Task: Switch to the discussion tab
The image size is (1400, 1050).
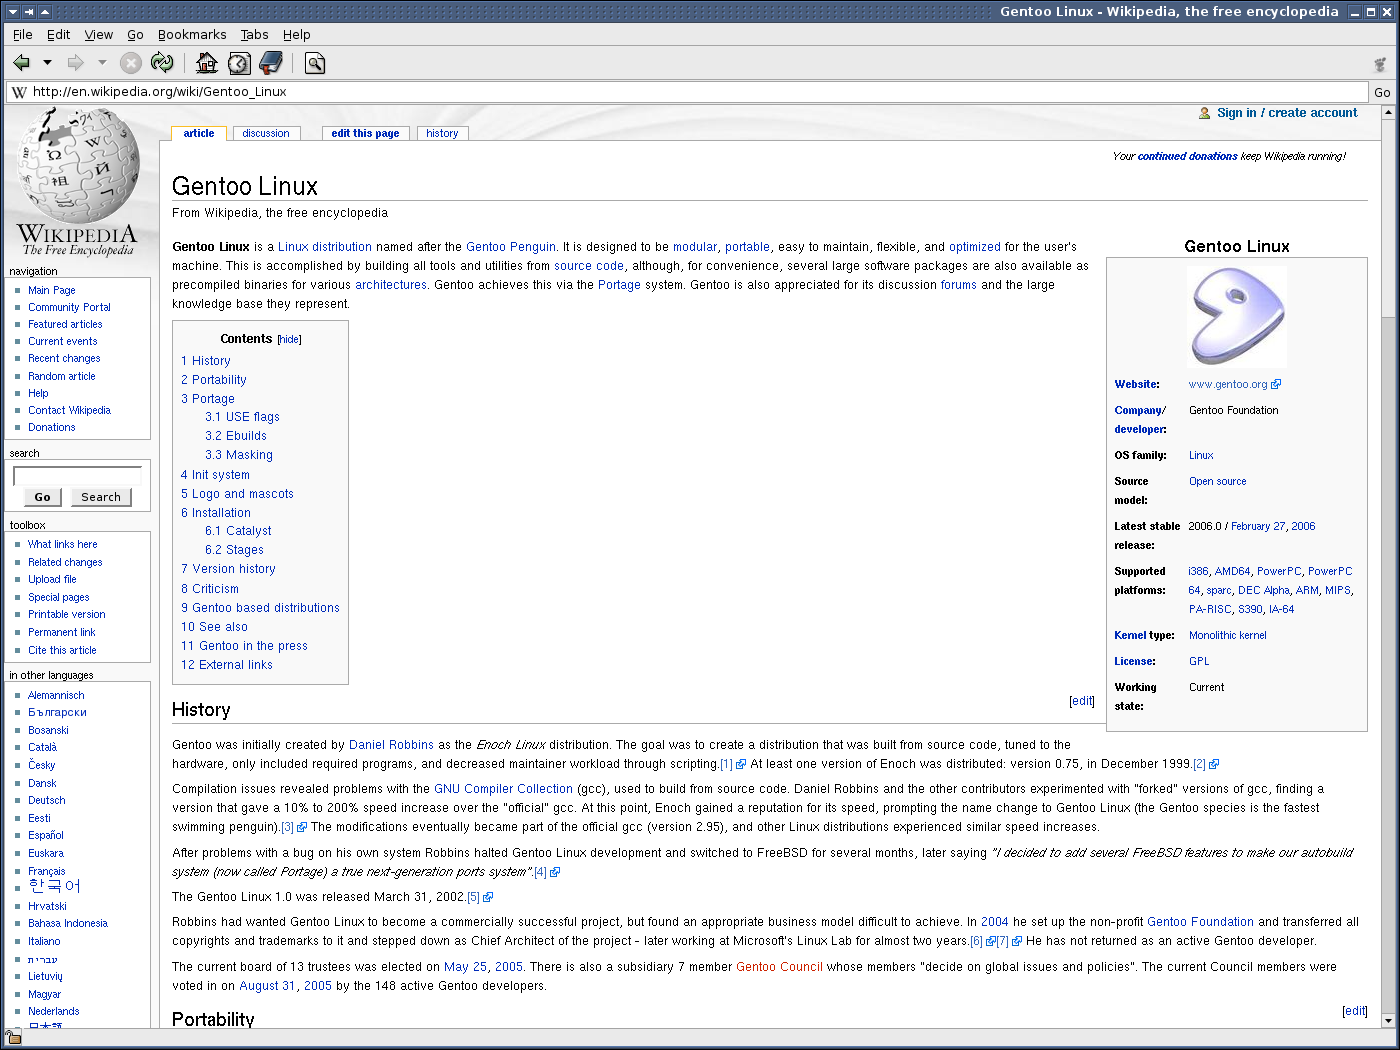Action: (266, 133)
